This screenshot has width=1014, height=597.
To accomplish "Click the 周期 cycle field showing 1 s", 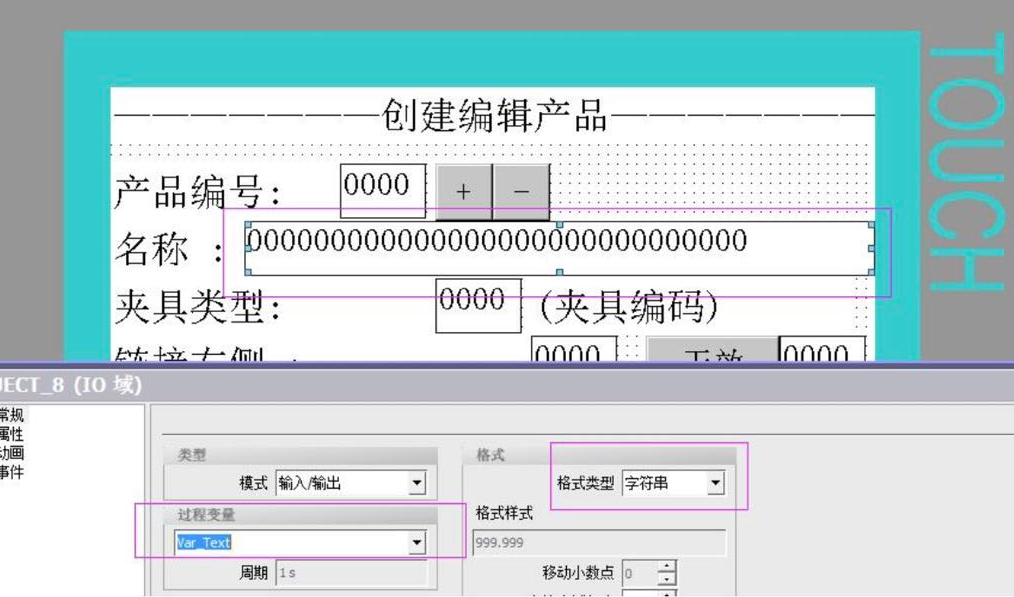I will point(350,574).
